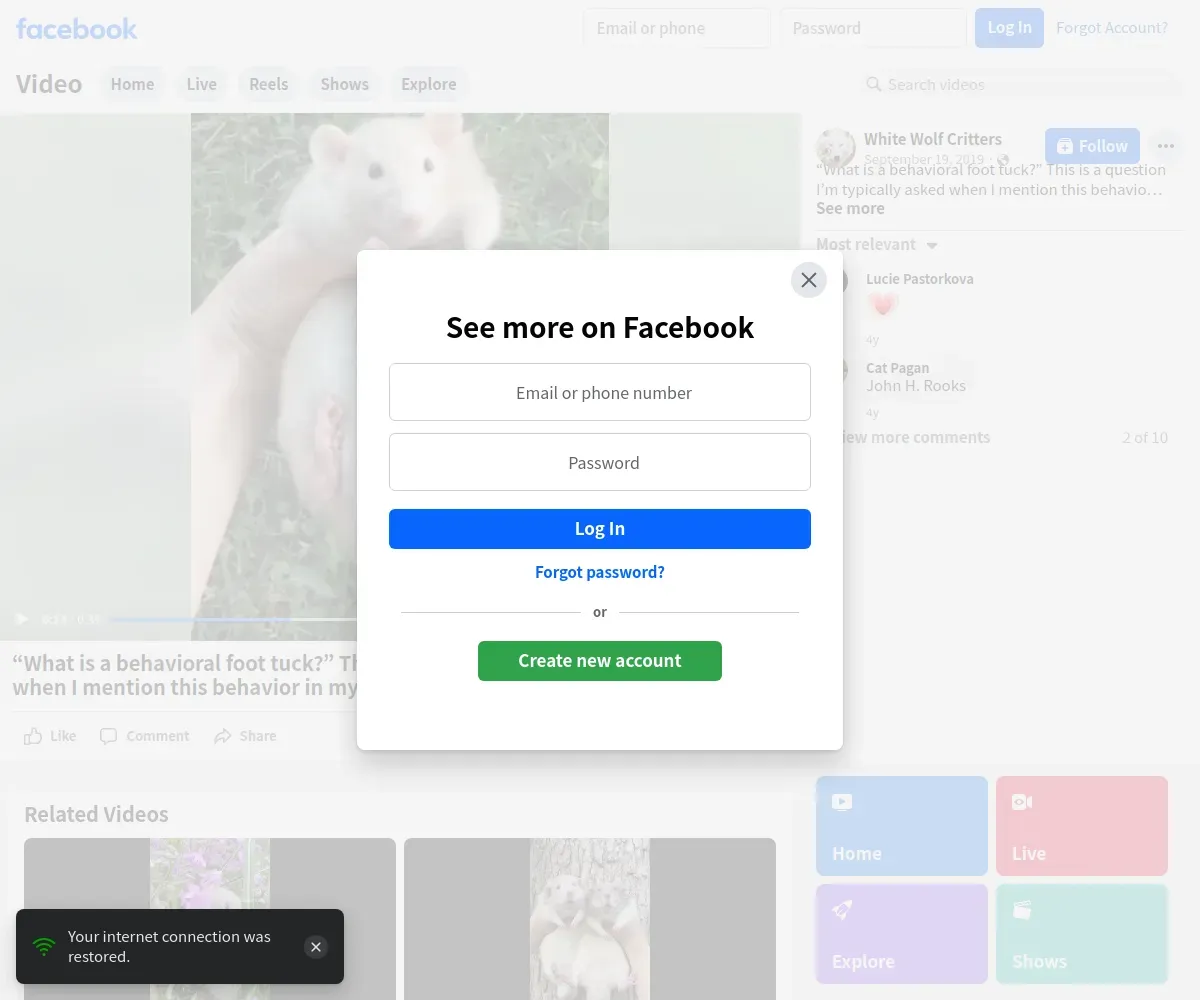Click commenter name Cat Pagan

tap(897, 368)
